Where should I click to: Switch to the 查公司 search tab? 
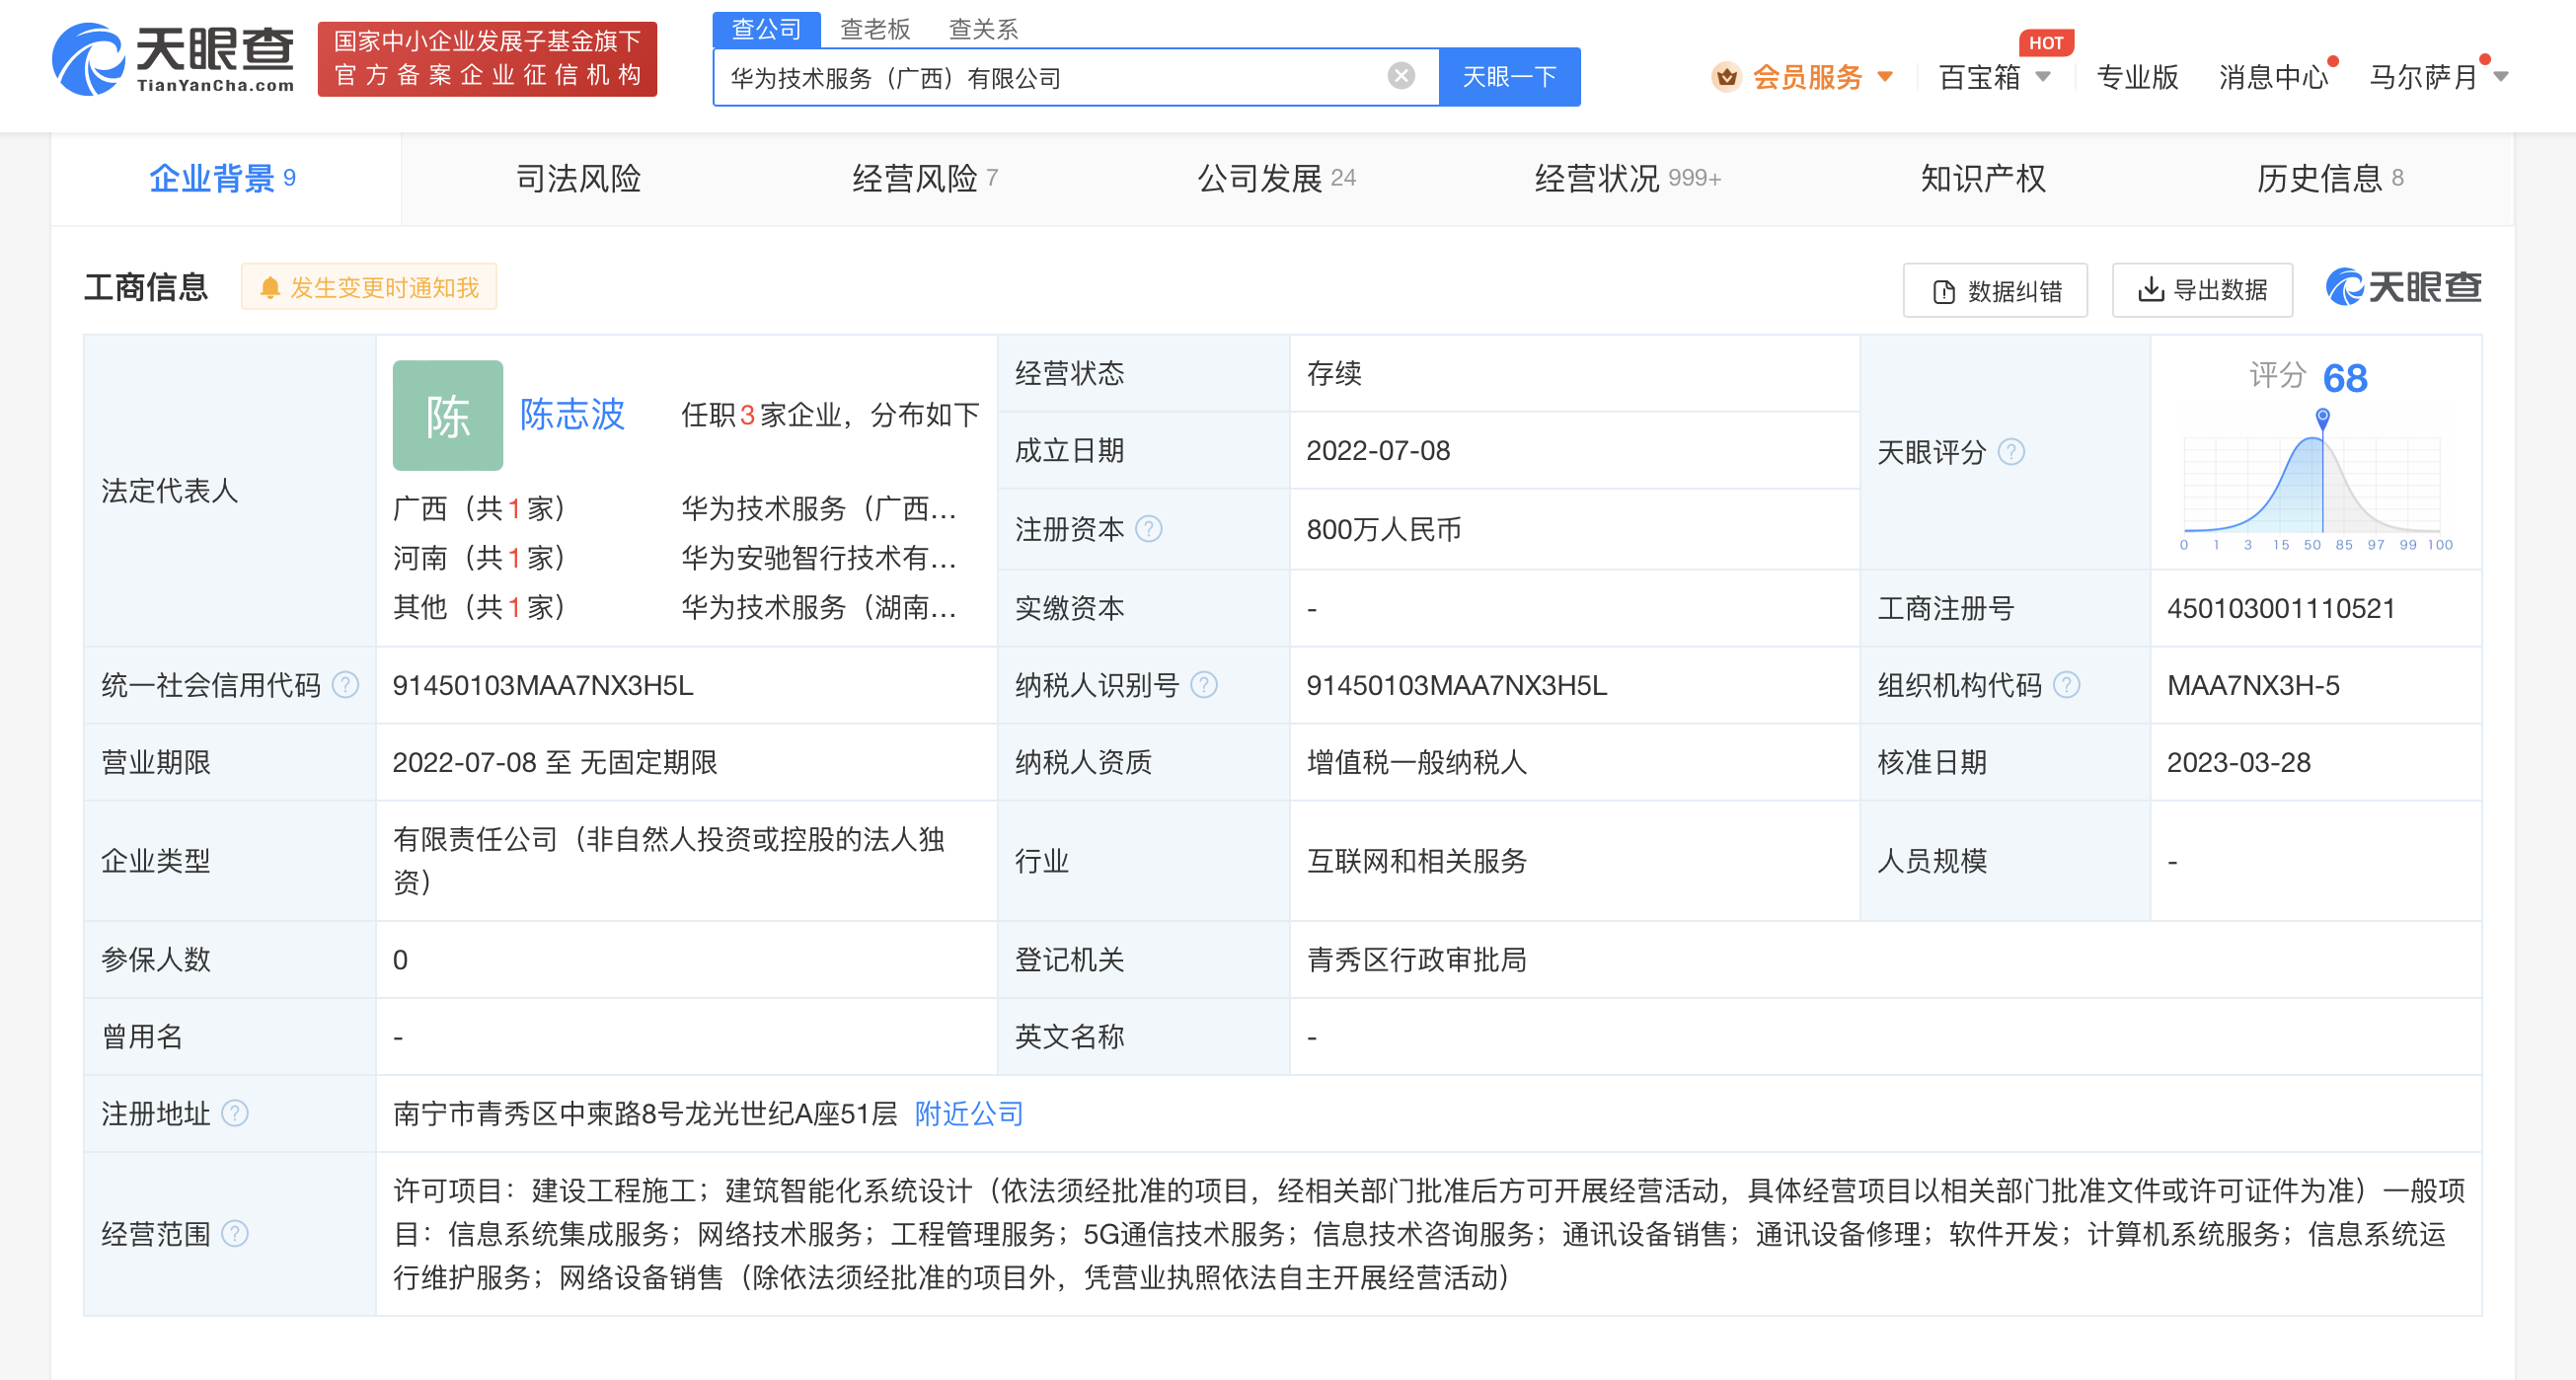coord(766,29)
